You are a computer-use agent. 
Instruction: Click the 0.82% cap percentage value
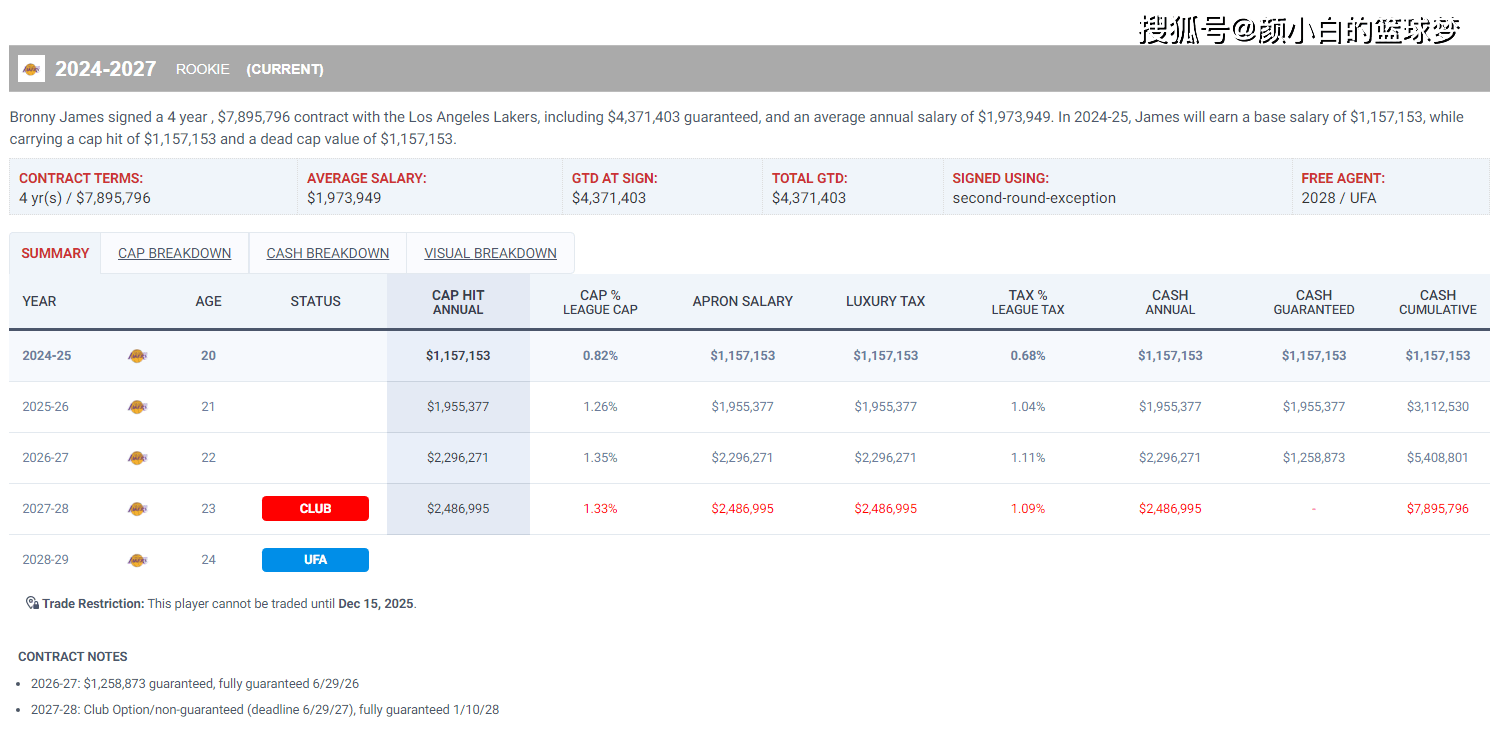click(x=600, y=356)
